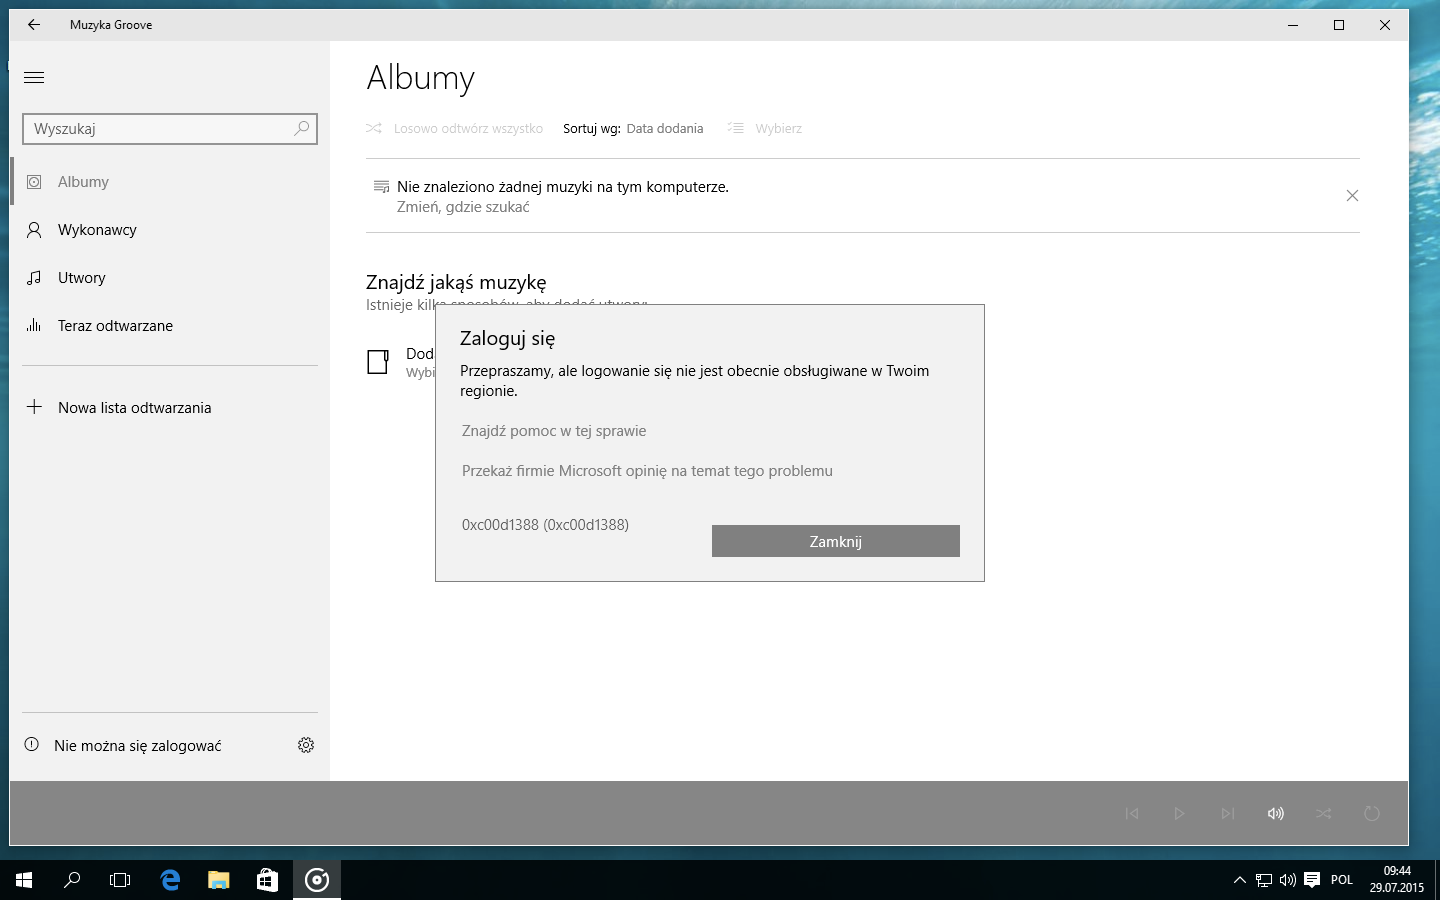Viewport: 1440px width, 900px height.
Task: Open the Wykonawcy section
Action: (x=170, y=230)
